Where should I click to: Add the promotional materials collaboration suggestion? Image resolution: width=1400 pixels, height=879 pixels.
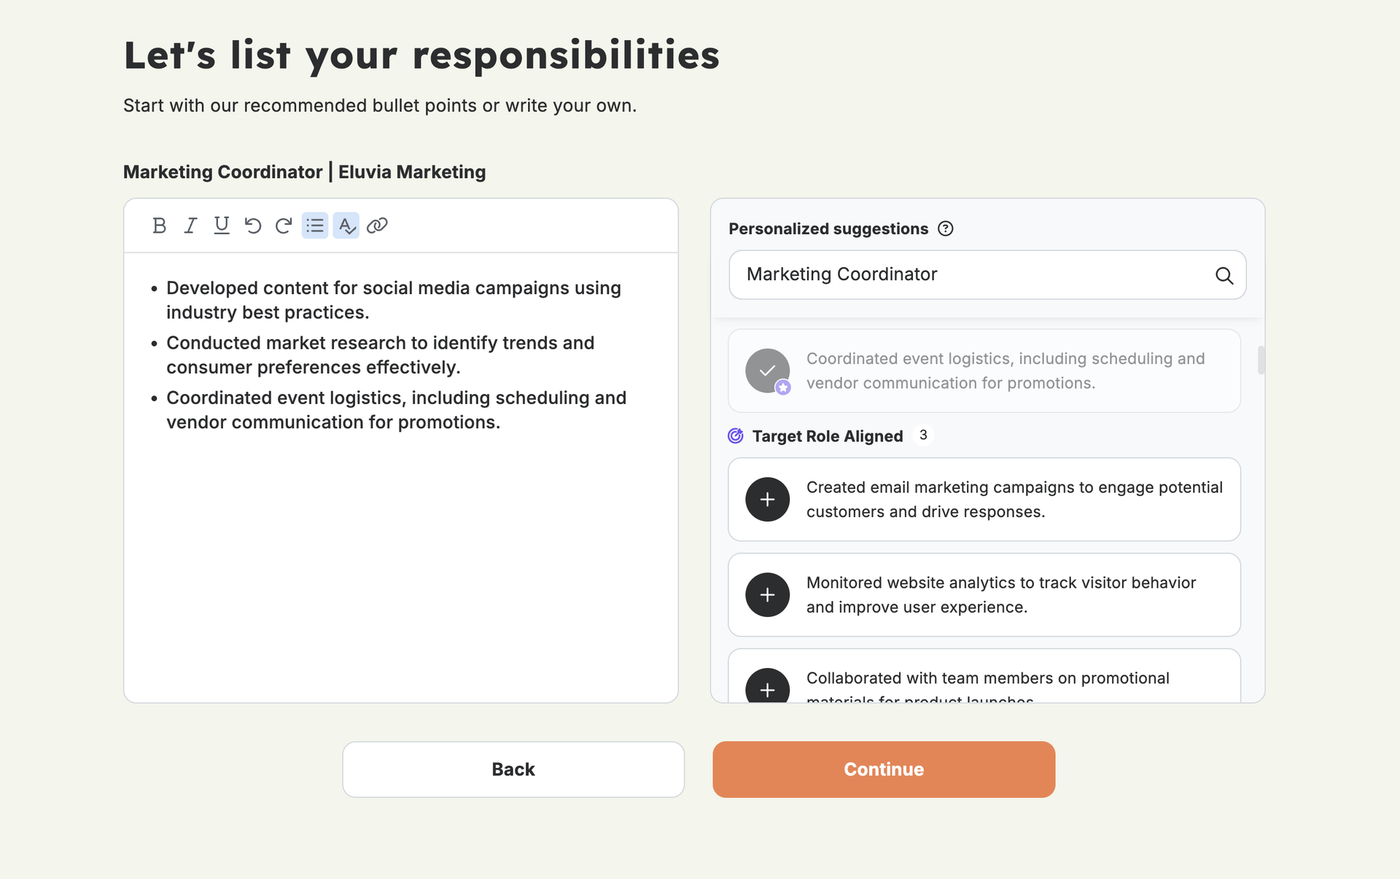point(768,688)
